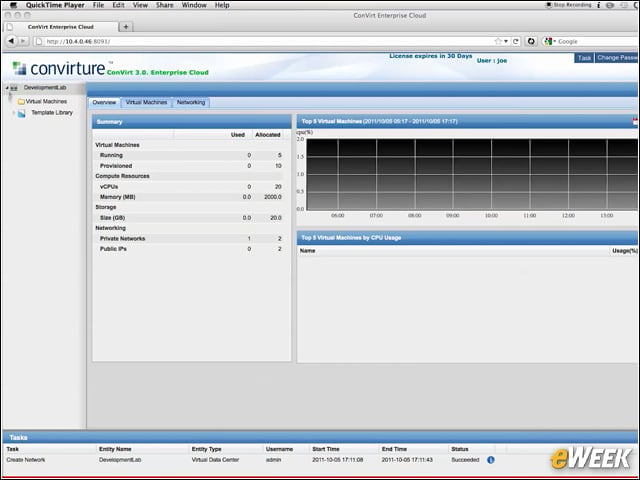This screenshot has width=640, height=480.
Task: Click the page icon in the URL field
Action: click(x=38, y=41)
